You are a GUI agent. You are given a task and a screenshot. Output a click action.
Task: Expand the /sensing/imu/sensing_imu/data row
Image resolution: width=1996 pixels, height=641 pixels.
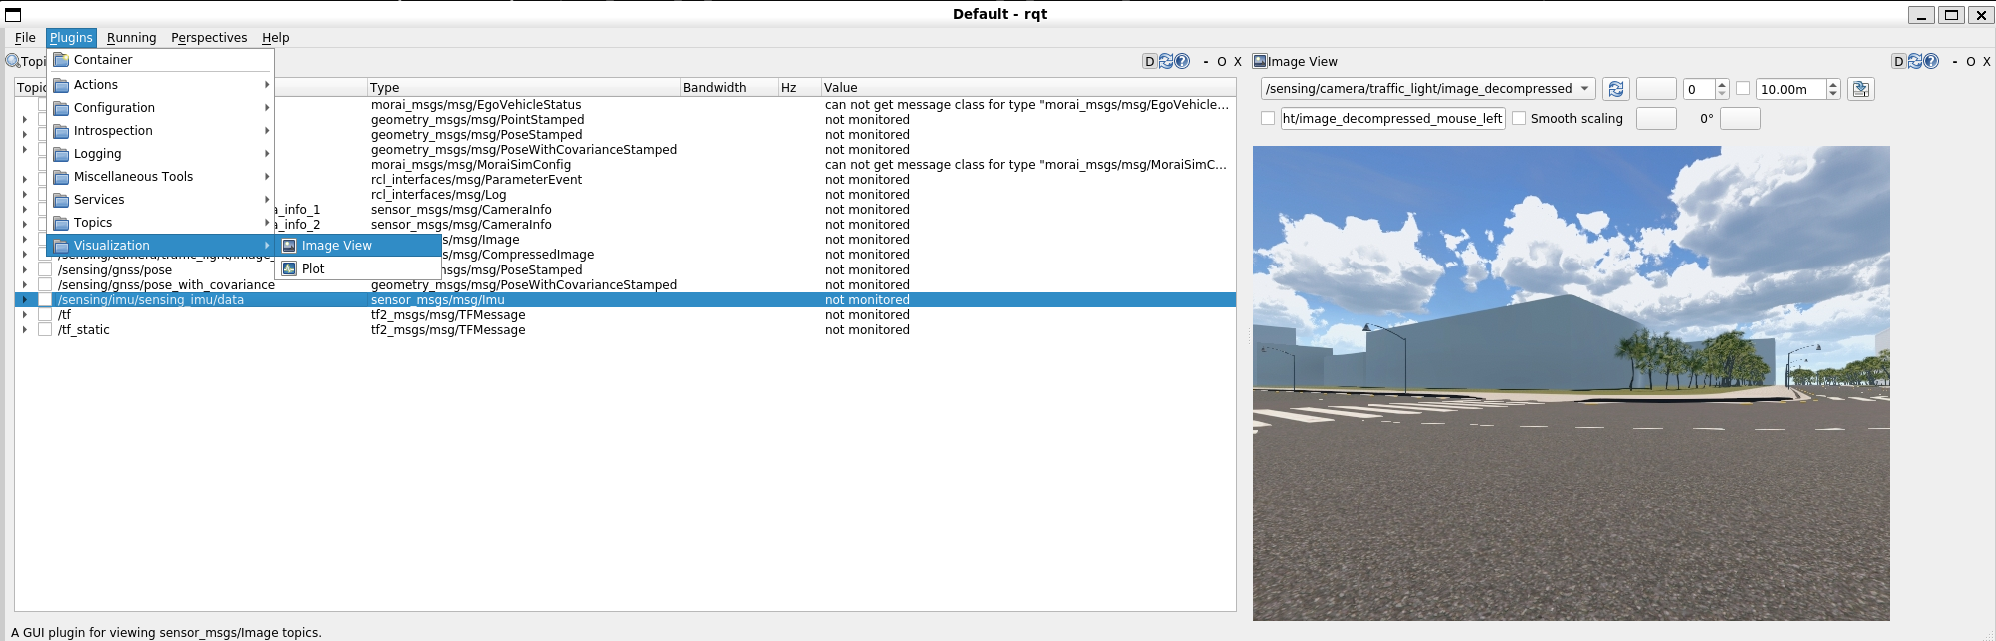click(x=25, y=300)
